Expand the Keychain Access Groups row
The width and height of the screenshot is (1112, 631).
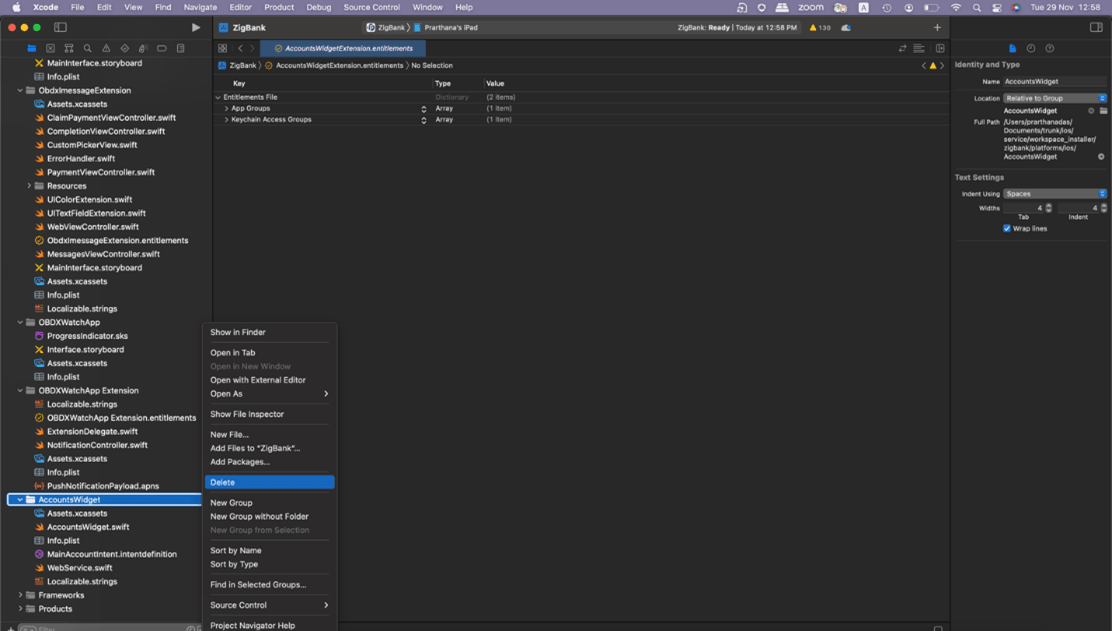pyautogui.click(x=226, y=120)
